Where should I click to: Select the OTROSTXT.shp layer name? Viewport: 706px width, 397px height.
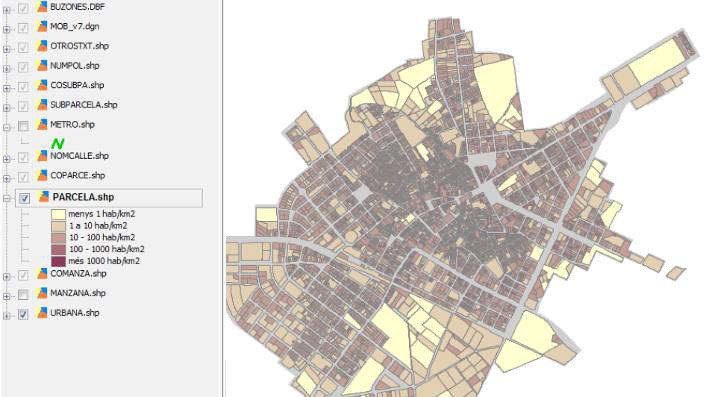tap(79, 46)
